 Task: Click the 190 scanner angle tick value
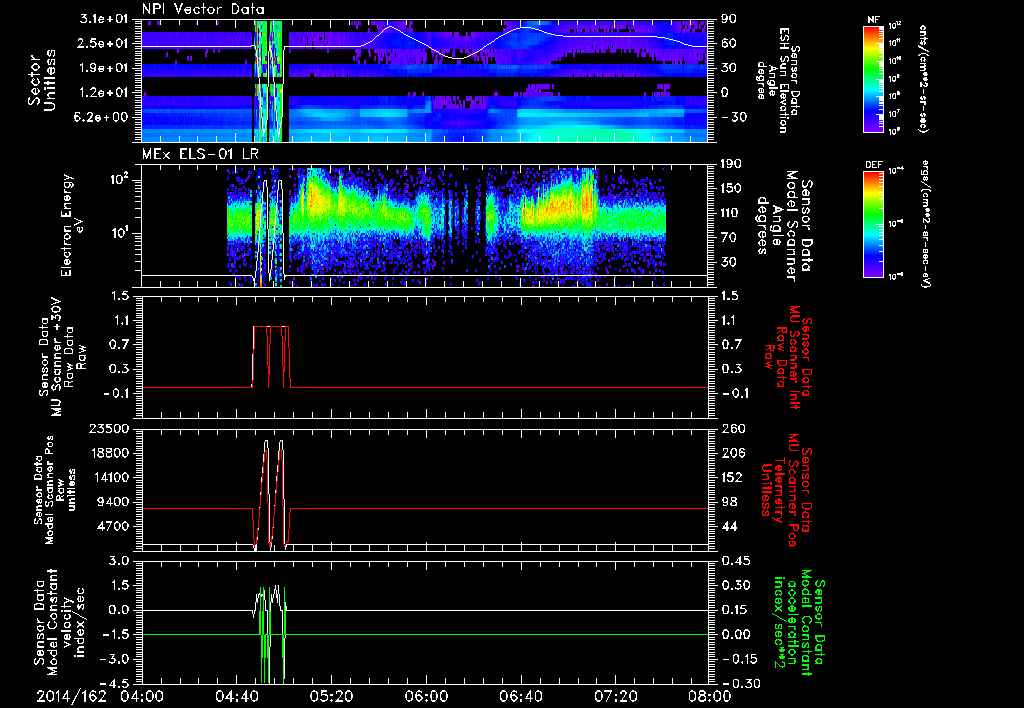tap(733, 164)
